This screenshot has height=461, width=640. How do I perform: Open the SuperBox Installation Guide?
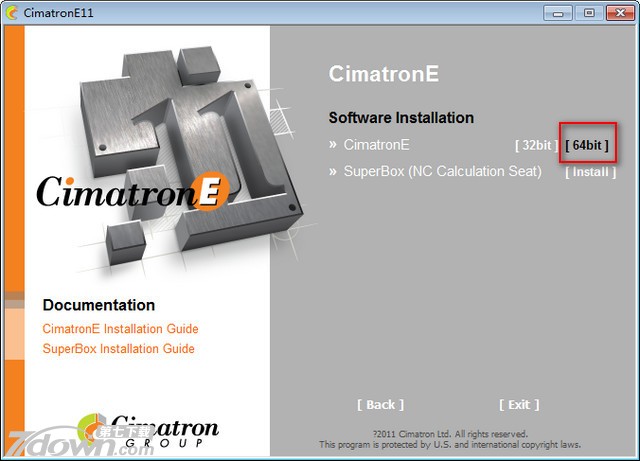click(118, 349)
